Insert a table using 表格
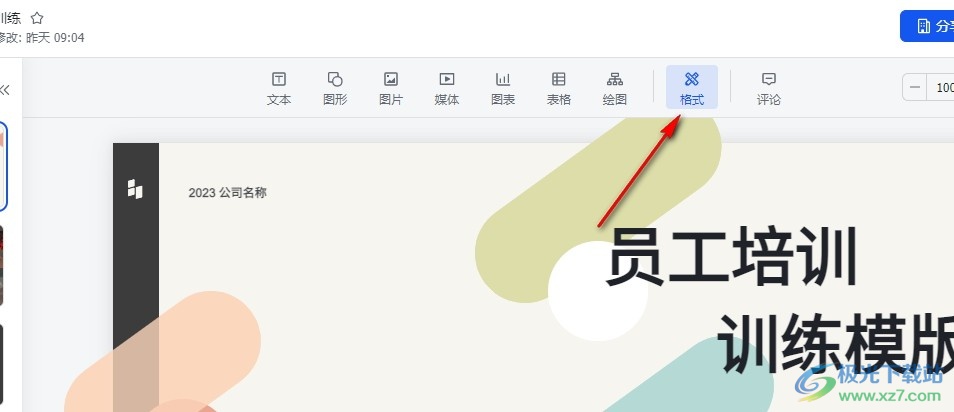 tap(559, 88)
